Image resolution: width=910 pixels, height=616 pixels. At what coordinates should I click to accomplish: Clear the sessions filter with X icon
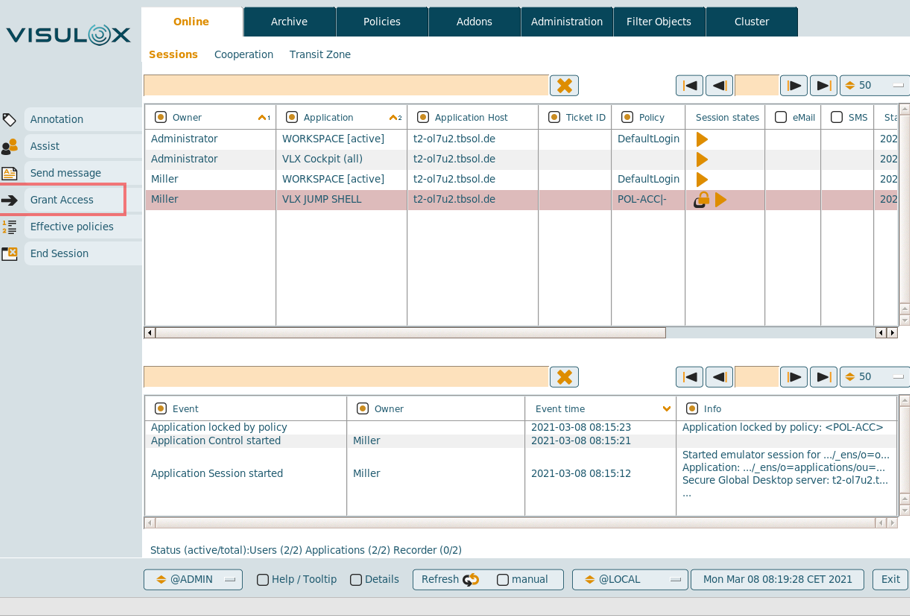tap(564, 86)
